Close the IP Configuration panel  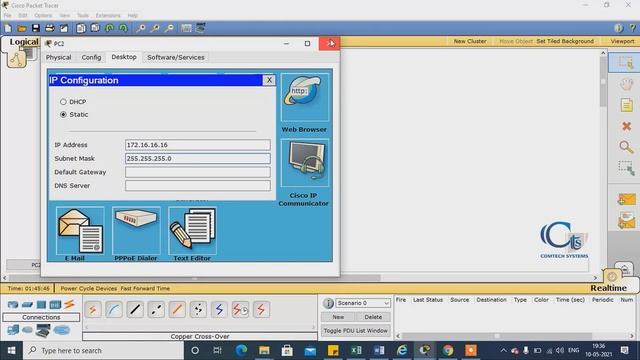coord(269,80)
